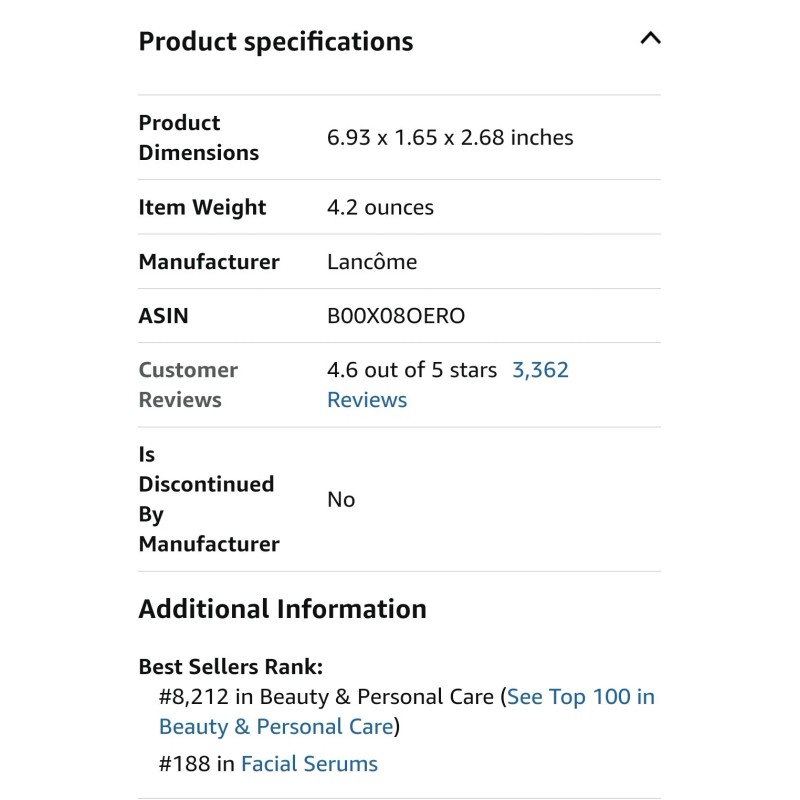The height and width of the screenshot is (800, 800).
Task: Click the Manufacturer row label
Action: tap(209, 262)
